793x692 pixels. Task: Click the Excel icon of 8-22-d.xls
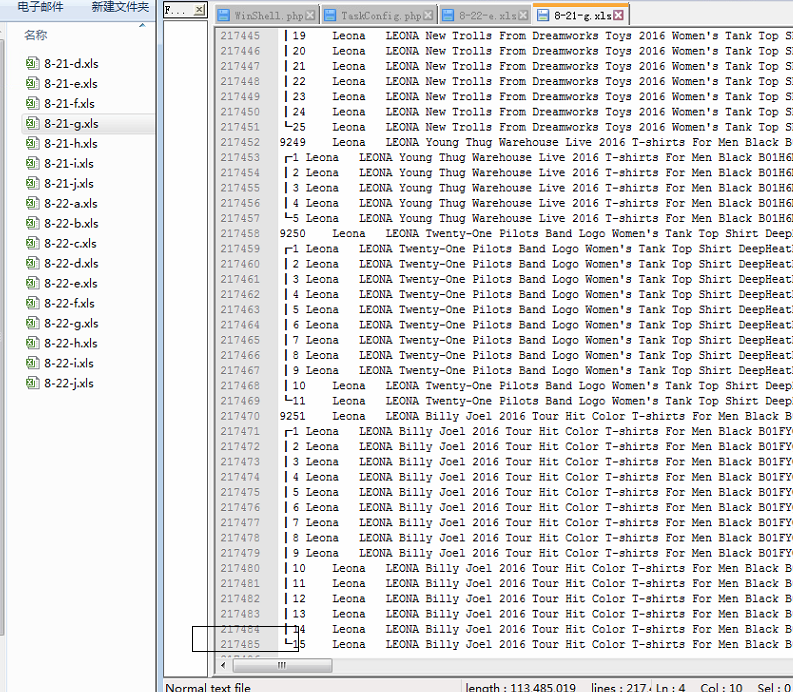point(32,263)
